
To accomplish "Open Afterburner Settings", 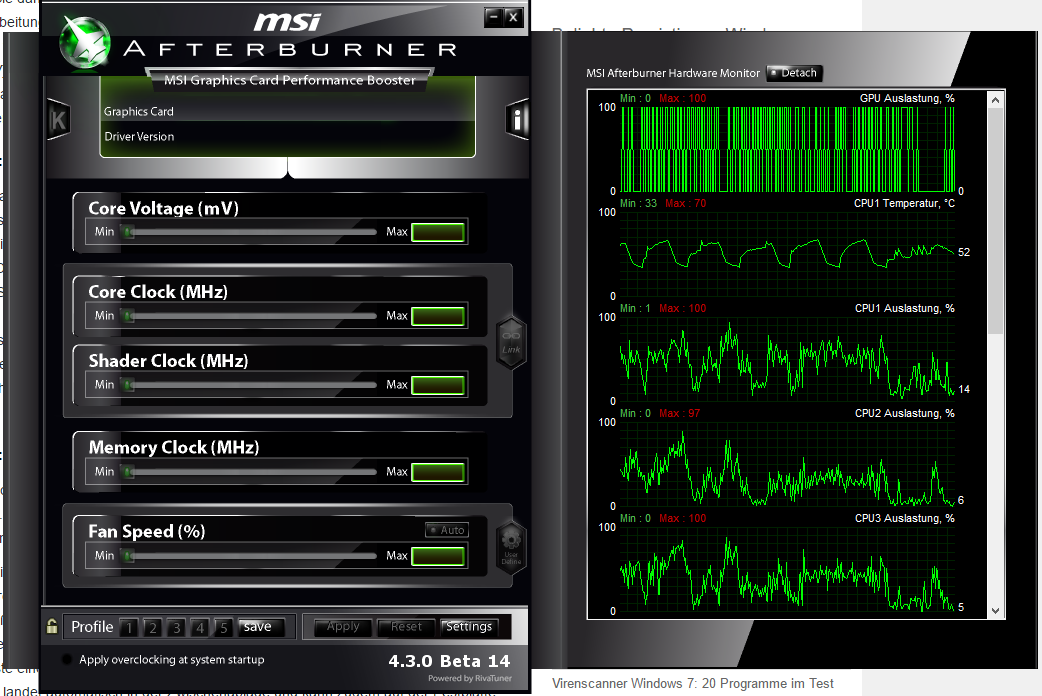I will point(469,627).
